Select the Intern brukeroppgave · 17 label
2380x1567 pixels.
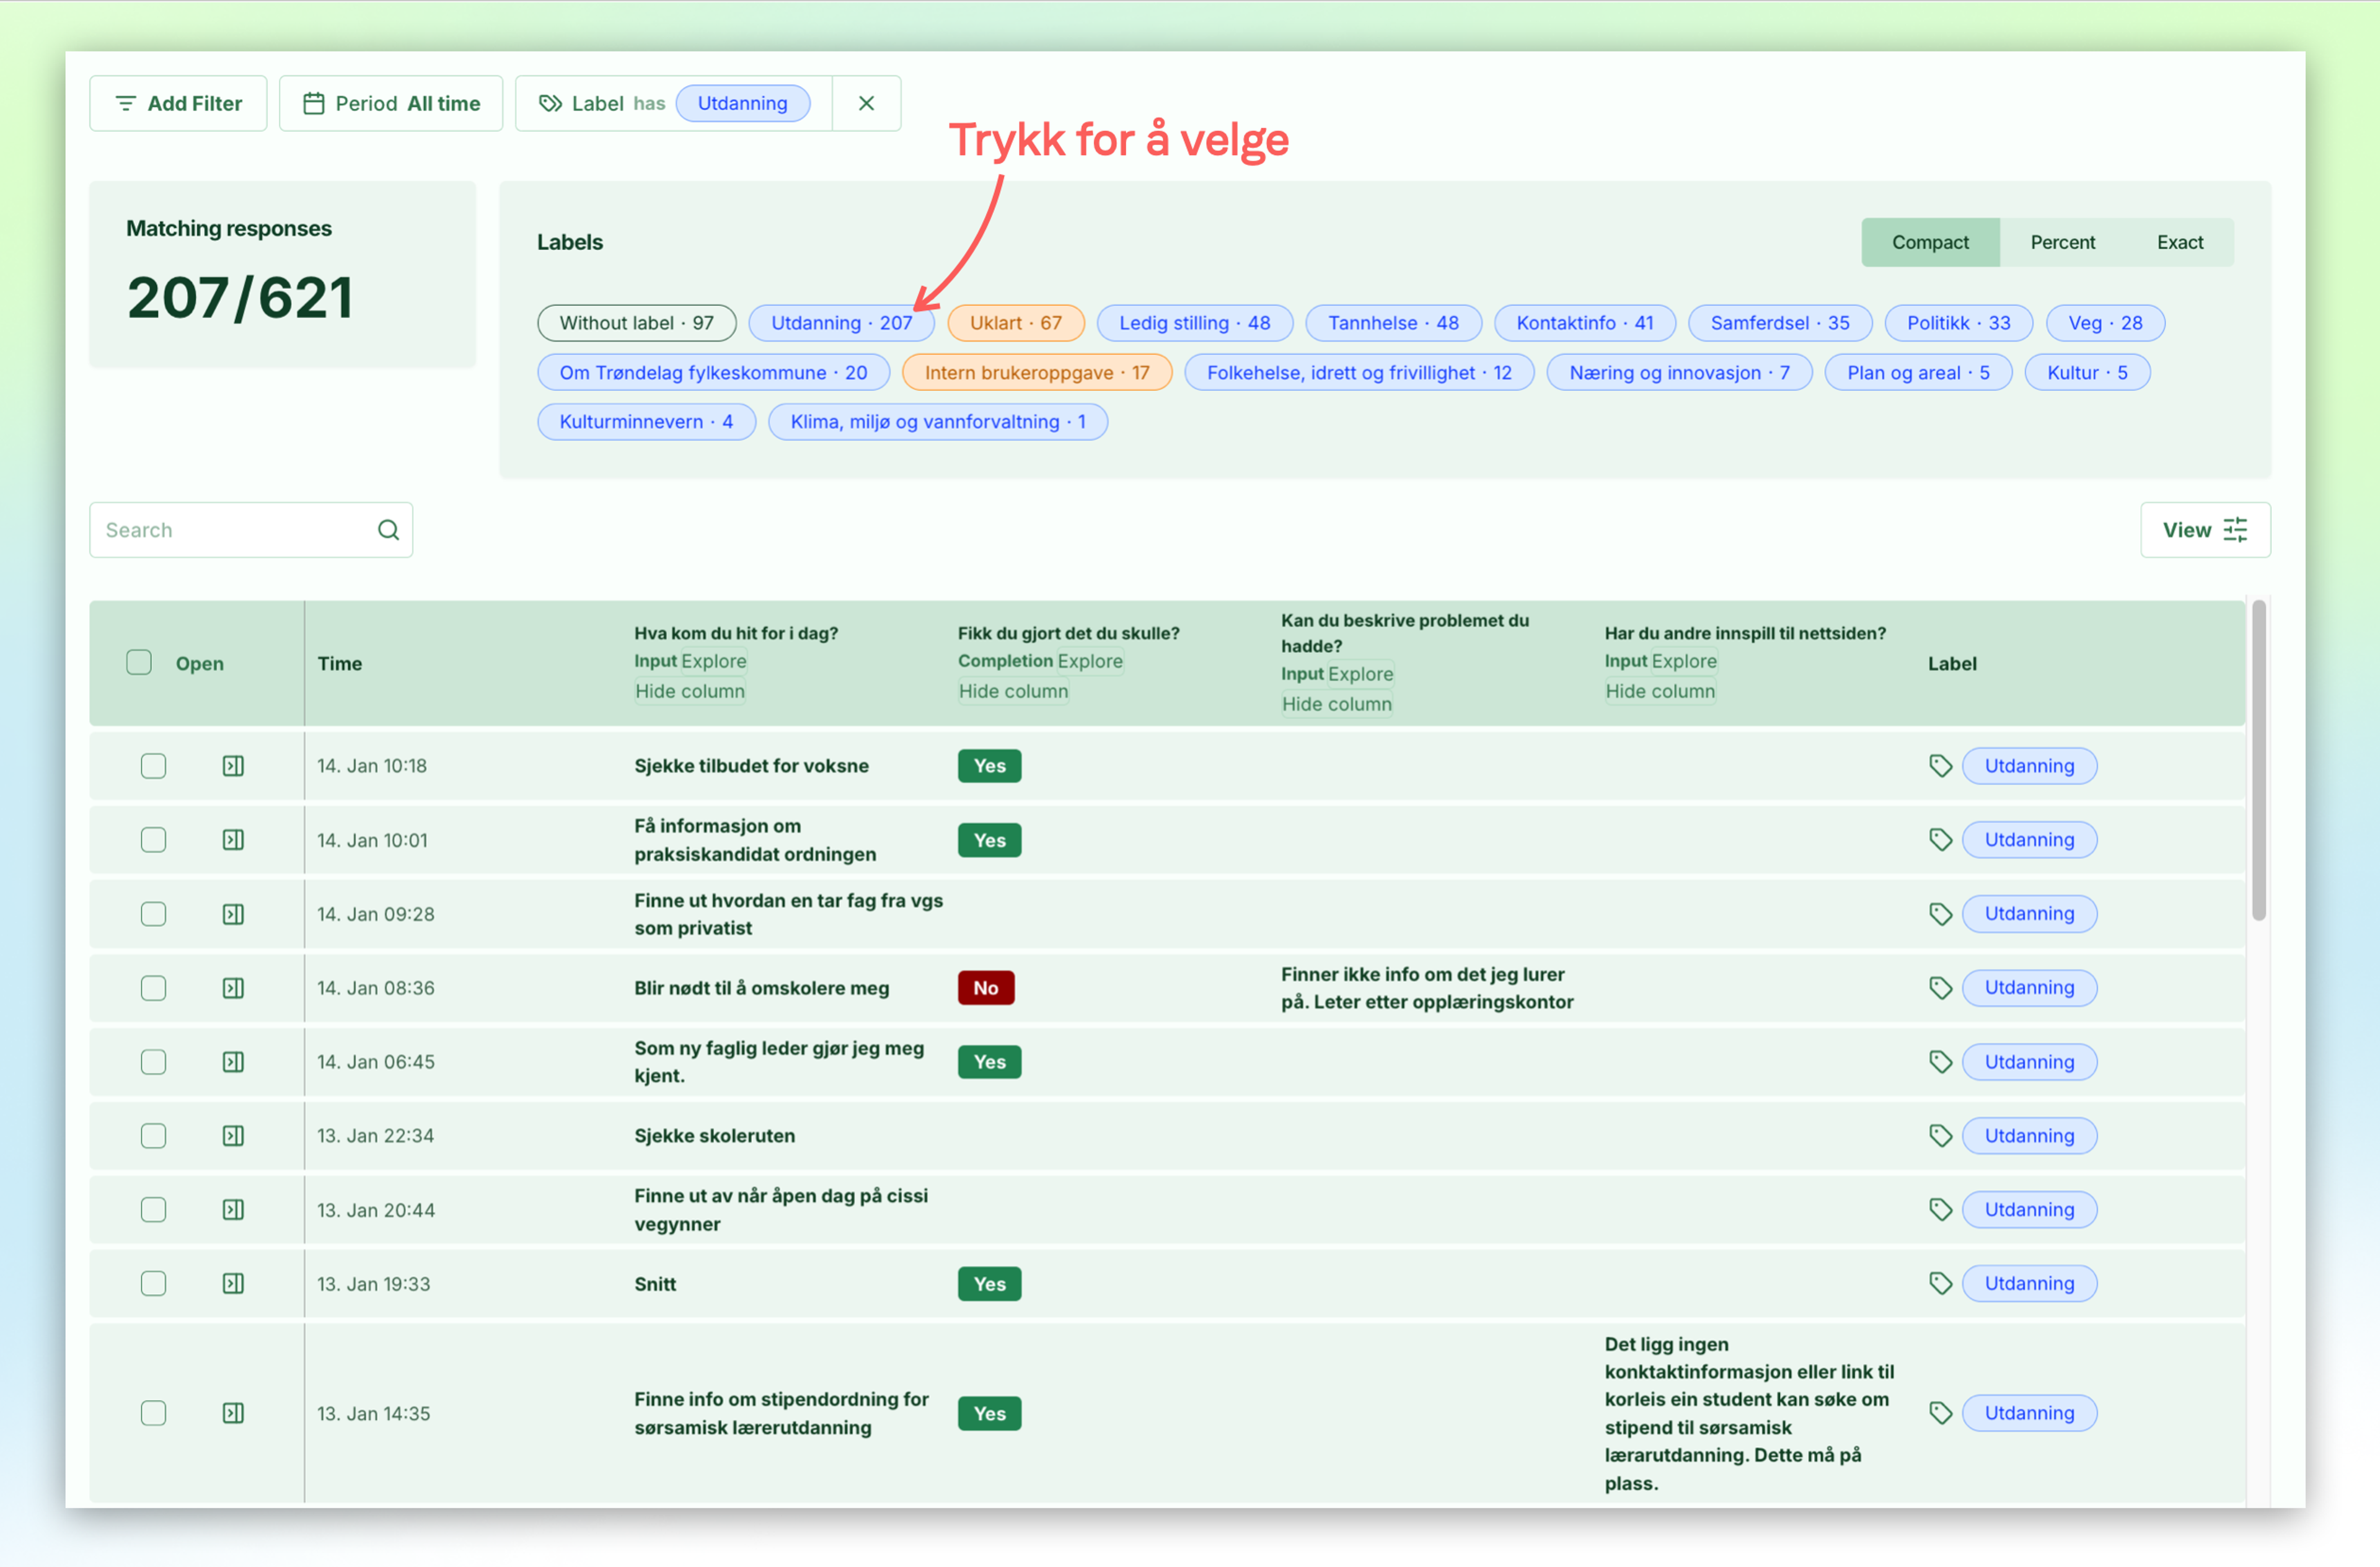point(1037,373)
